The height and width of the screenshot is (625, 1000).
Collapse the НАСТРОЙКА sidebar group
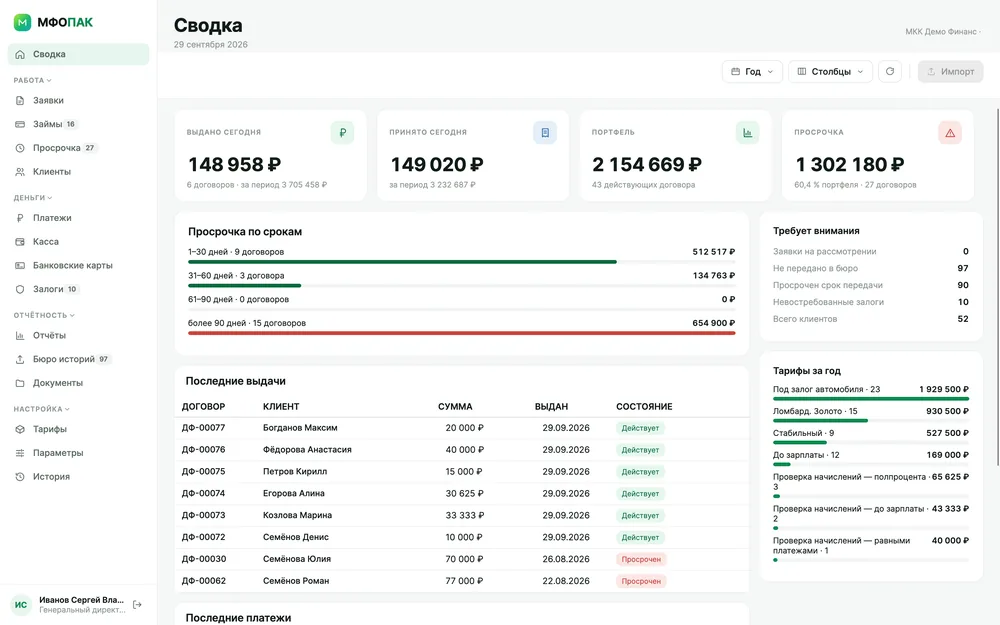[41, 409]
